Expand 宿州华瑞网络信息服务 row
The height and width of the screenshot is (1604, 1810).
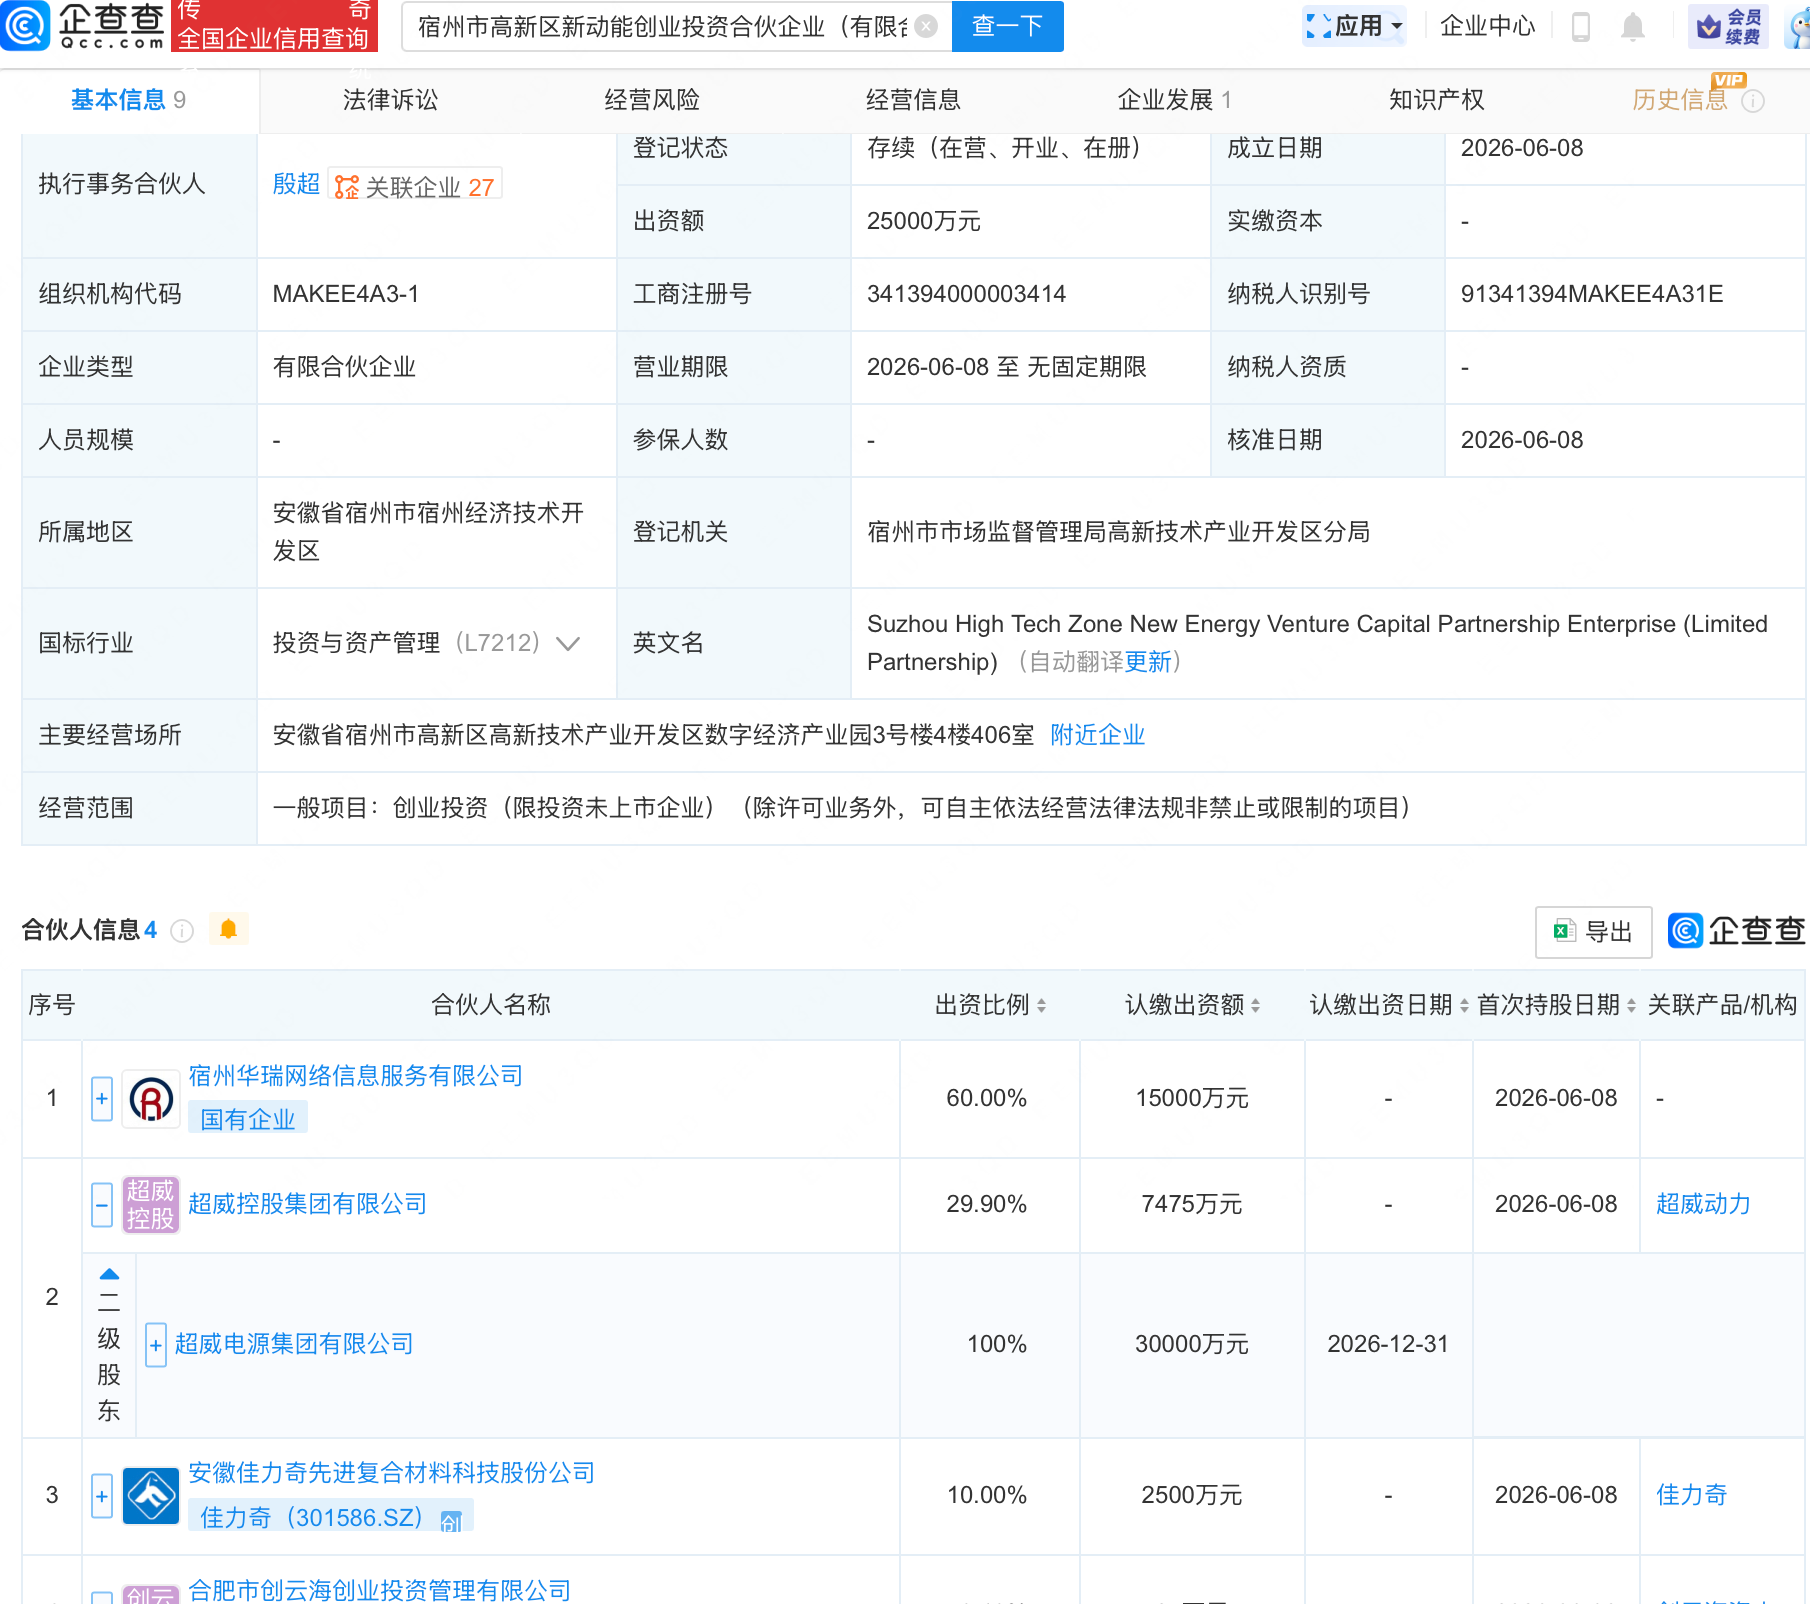[x=102, y=1099]
